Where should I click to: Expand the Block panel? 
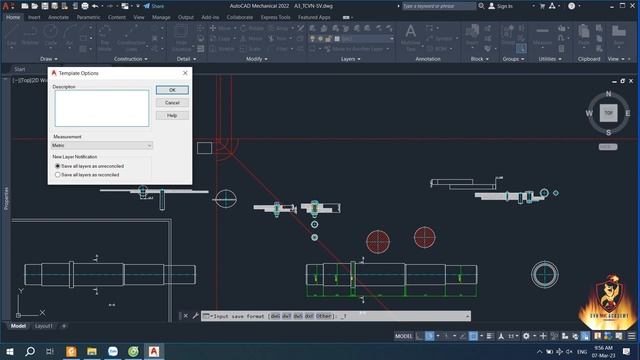pyautogui.click(x=480, y=59)
